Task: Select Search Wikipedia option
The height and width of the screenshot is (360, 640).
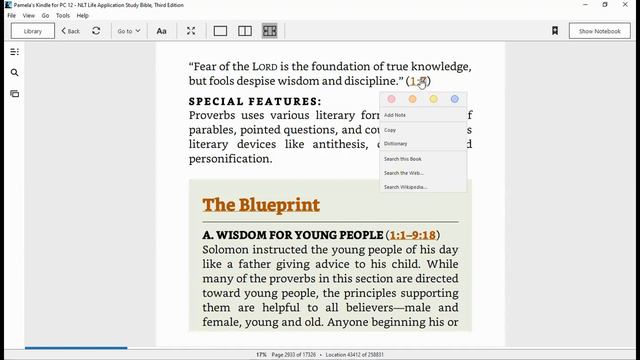Action: pyautogui.click(x=423, y=187)
